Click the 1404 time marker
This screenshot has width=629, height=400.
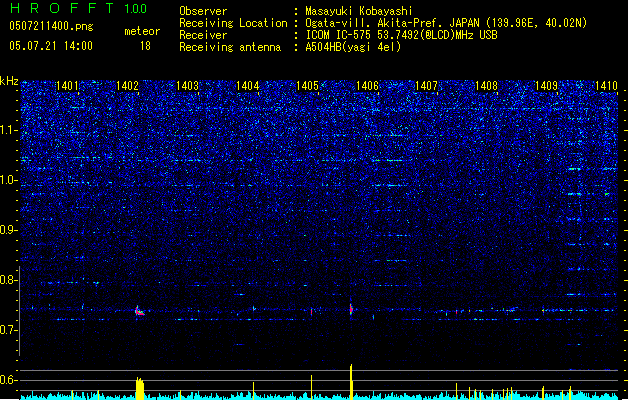click(x=248, y=86)
